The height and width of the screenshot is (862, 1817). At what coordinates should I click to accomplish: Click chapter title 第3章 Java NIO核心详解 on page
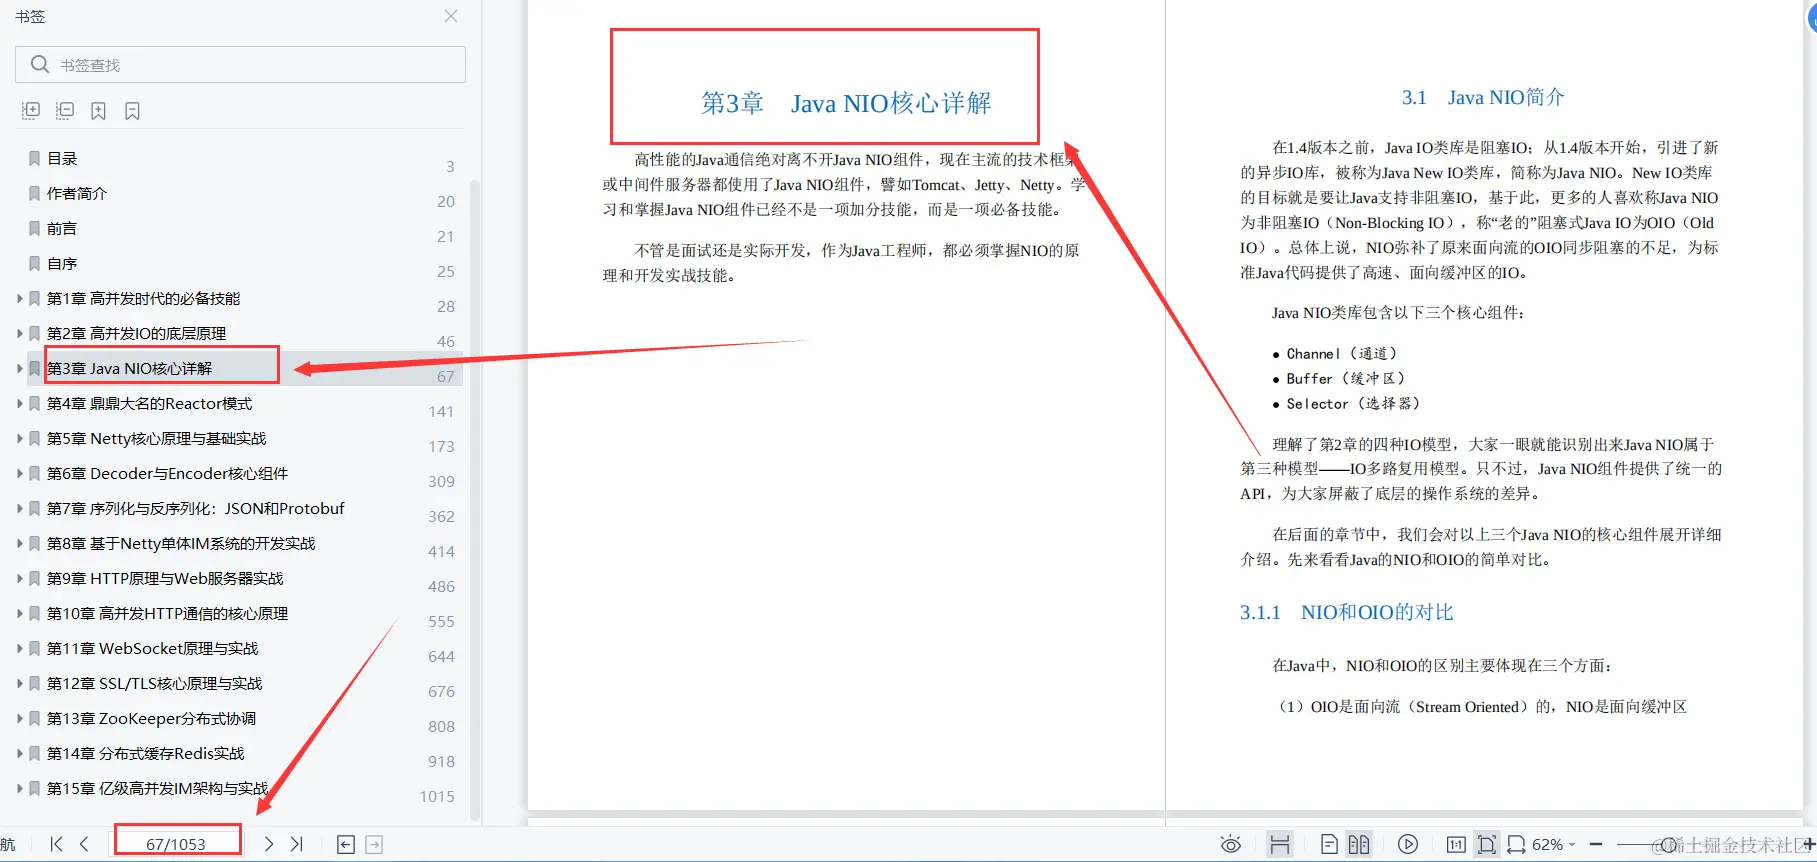[846, 103]
